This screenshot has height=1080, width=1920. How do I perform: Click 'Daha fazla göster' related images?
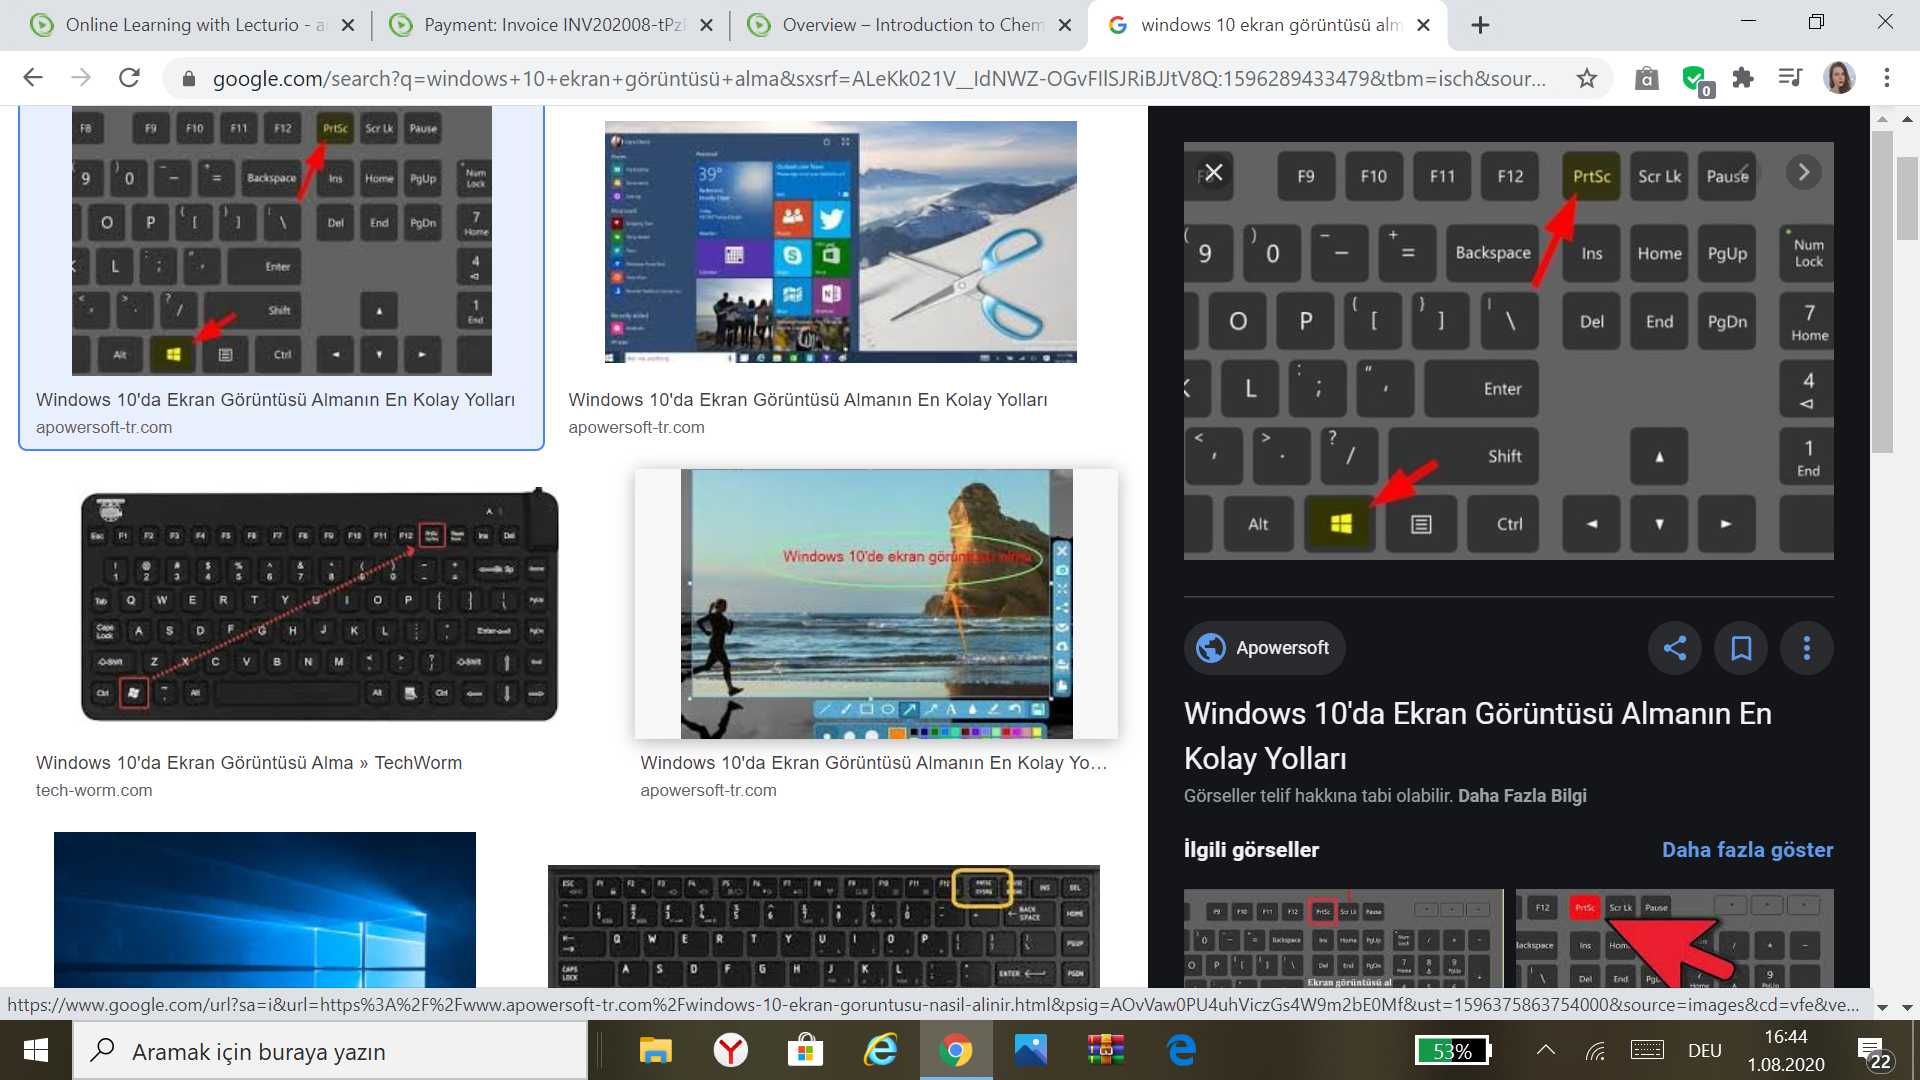1748,850
